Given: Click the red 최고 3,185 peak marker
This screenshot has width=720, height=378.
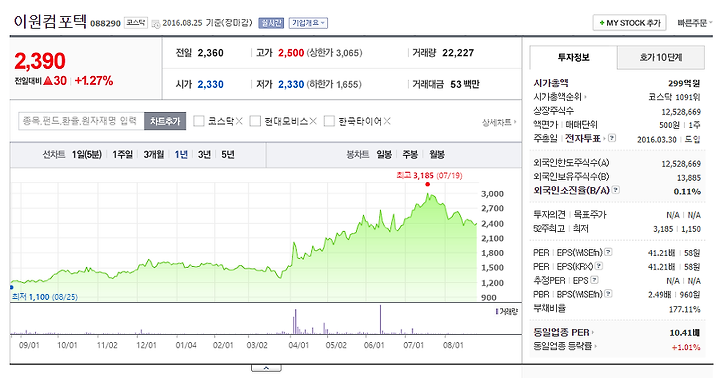Looking at the screenshot, I should [x=428, y=184].
